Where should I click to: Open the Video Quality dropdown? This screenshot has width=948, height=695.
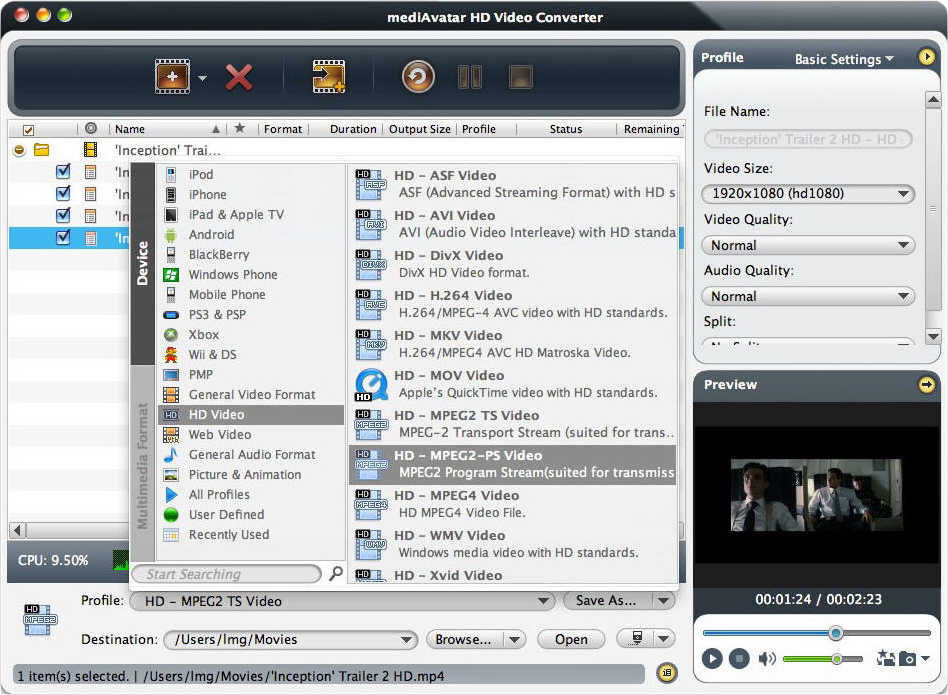point(808,245)
